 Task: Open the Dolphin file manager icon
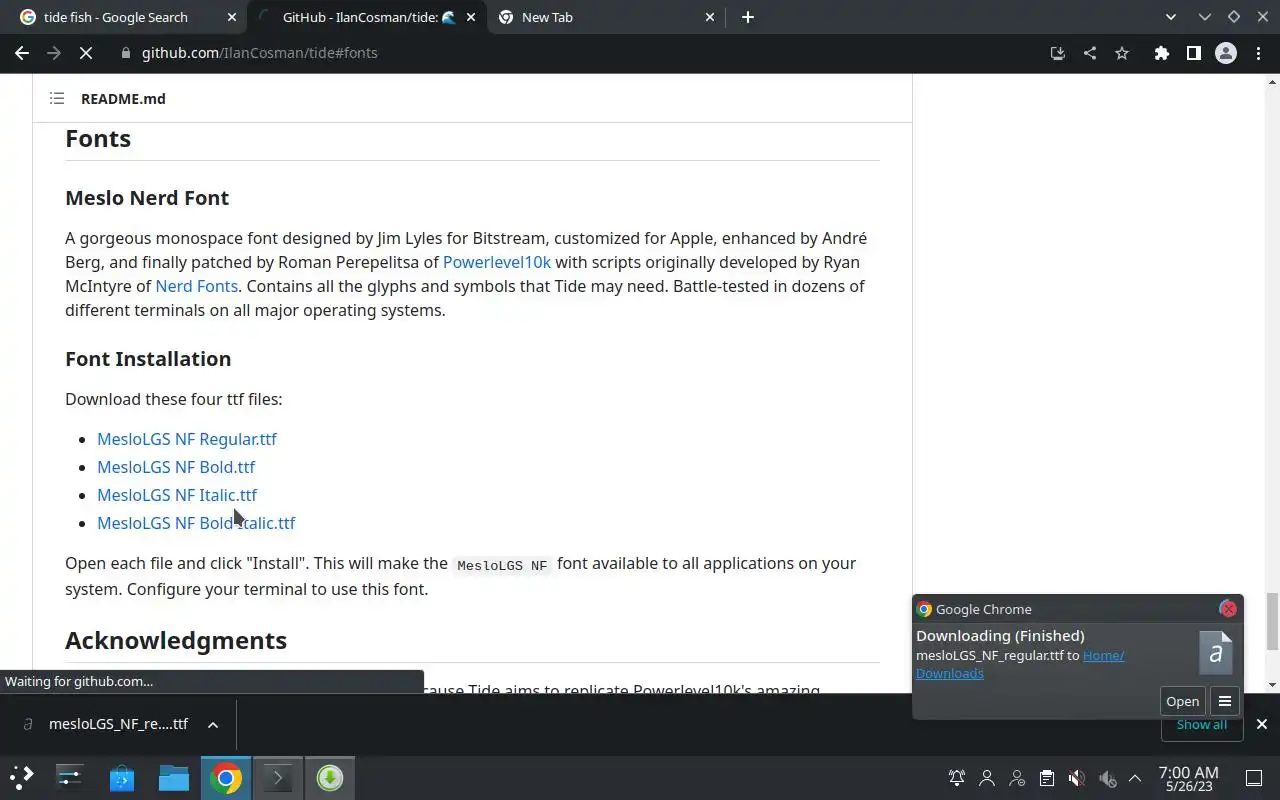pos(174,778)
